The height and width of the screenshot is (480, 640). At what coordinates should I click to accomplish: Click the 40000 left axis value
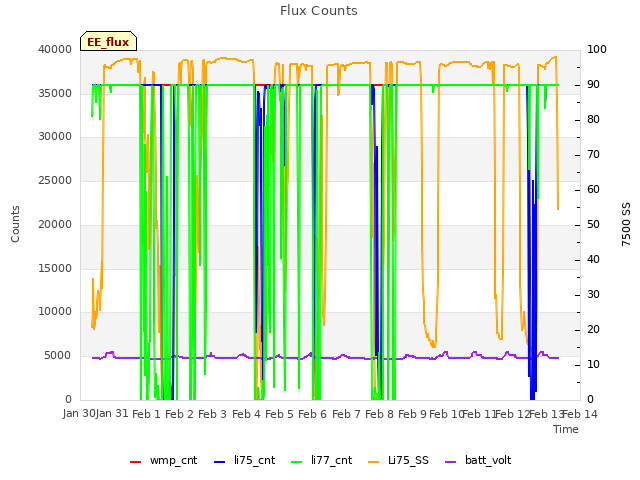[x=55, y=49]
